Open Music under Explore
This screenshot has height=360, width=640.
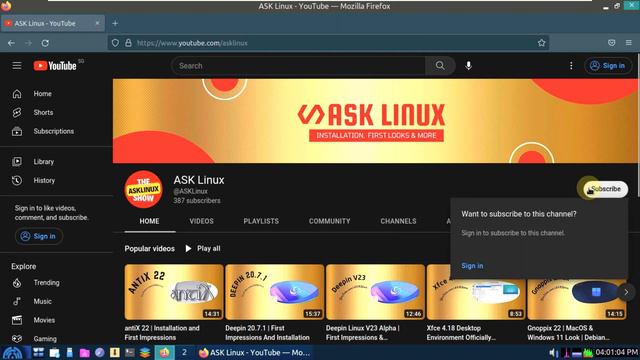click(42, 301)
